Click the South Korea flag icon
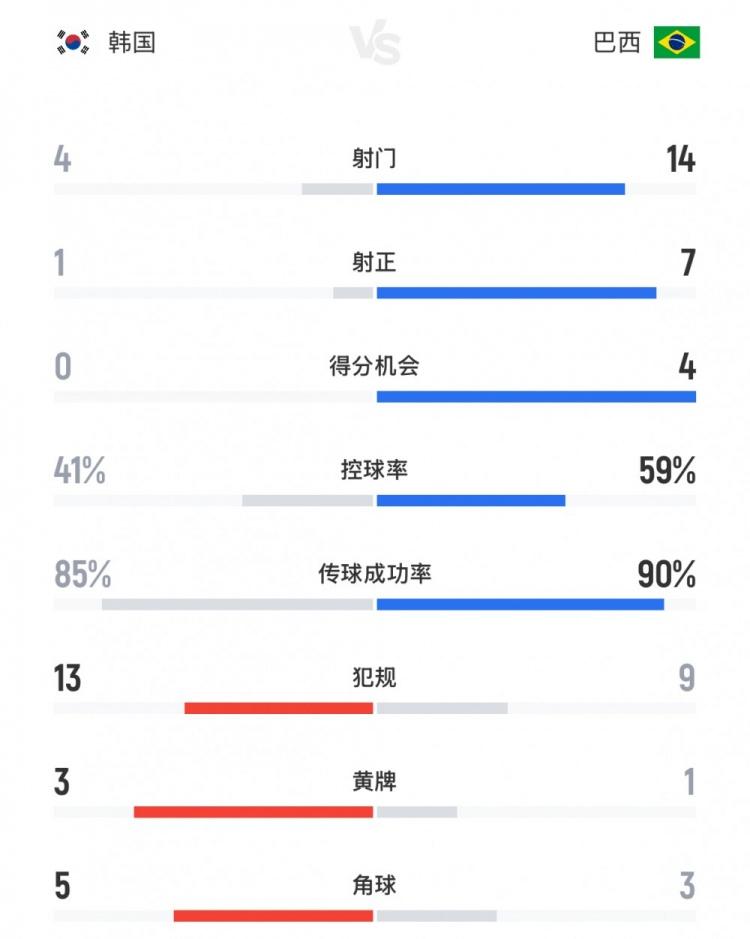Image resolution: width=750 pixels, height=939 pixels. point(73,42)
